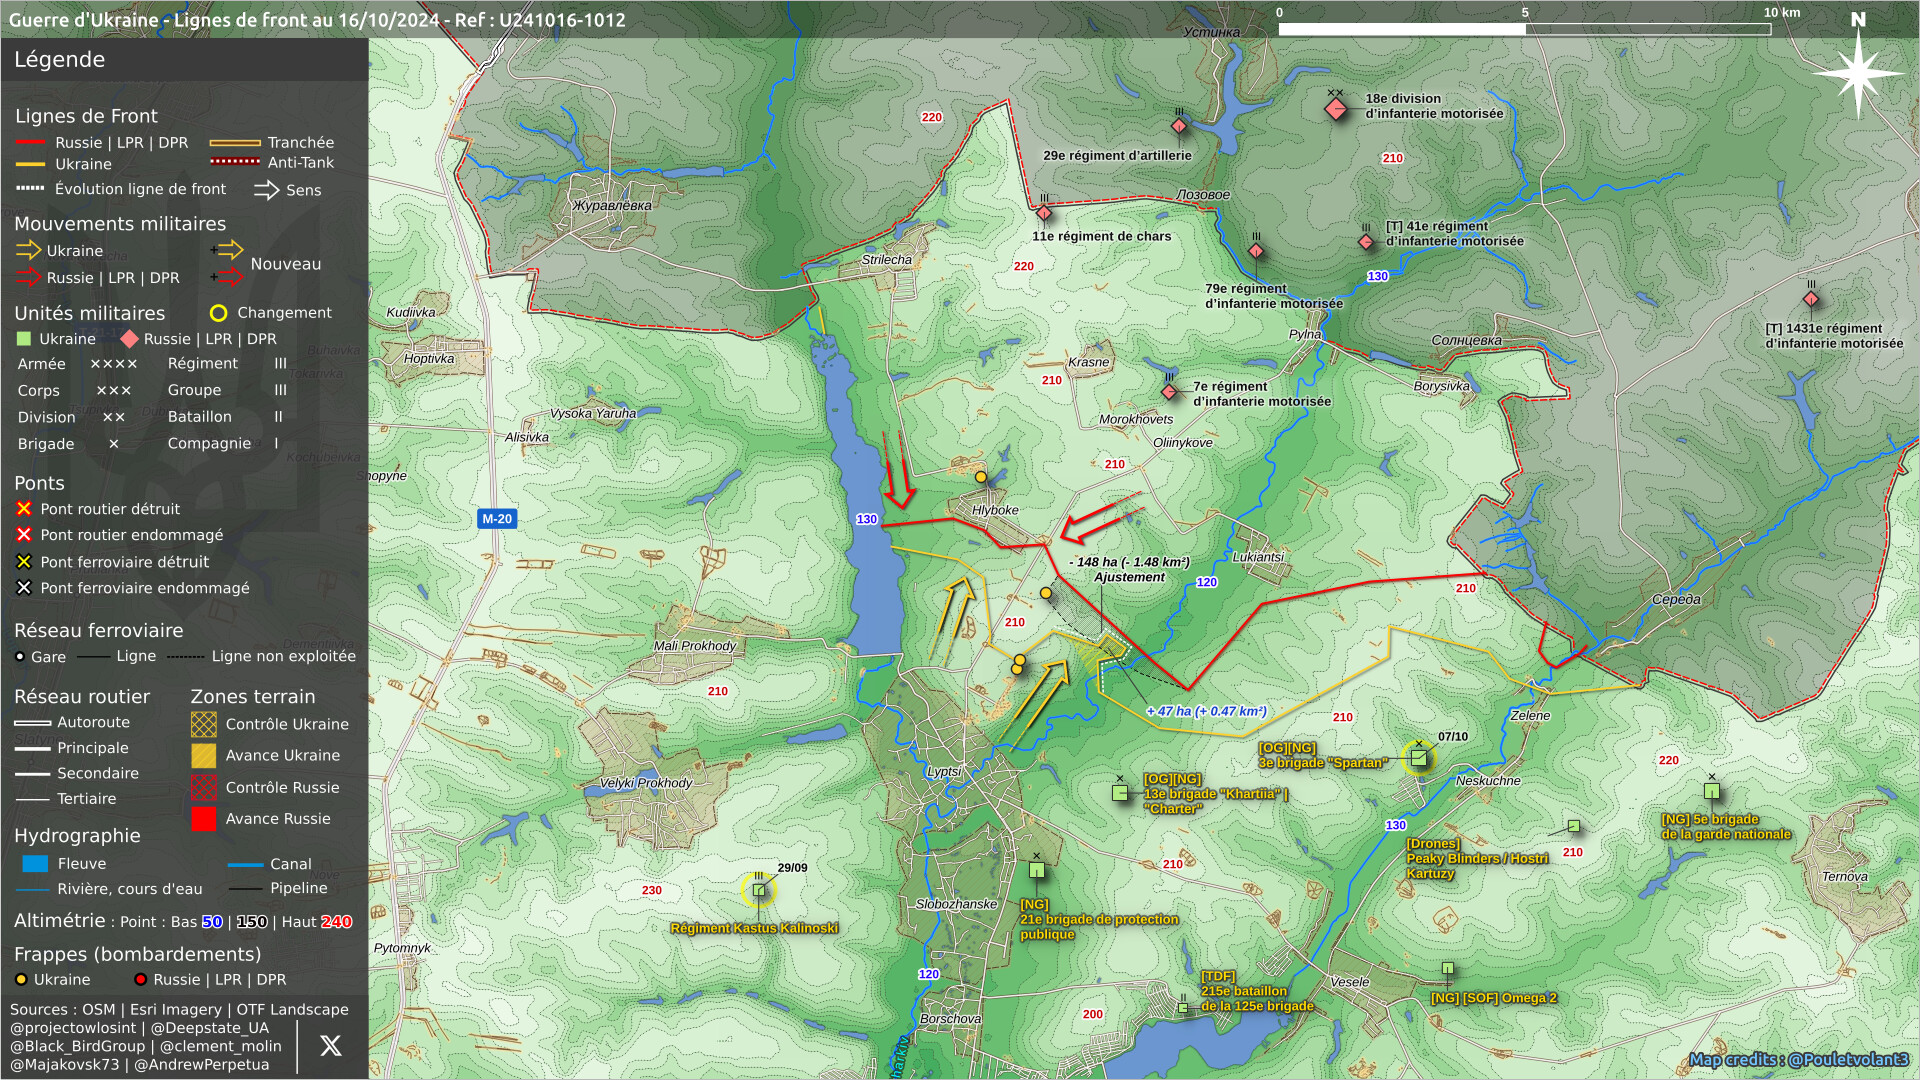The image size is (1920, 1080).
Task: Click the yellow Changement circle legend symbol
Action: [x=218, y=313]
